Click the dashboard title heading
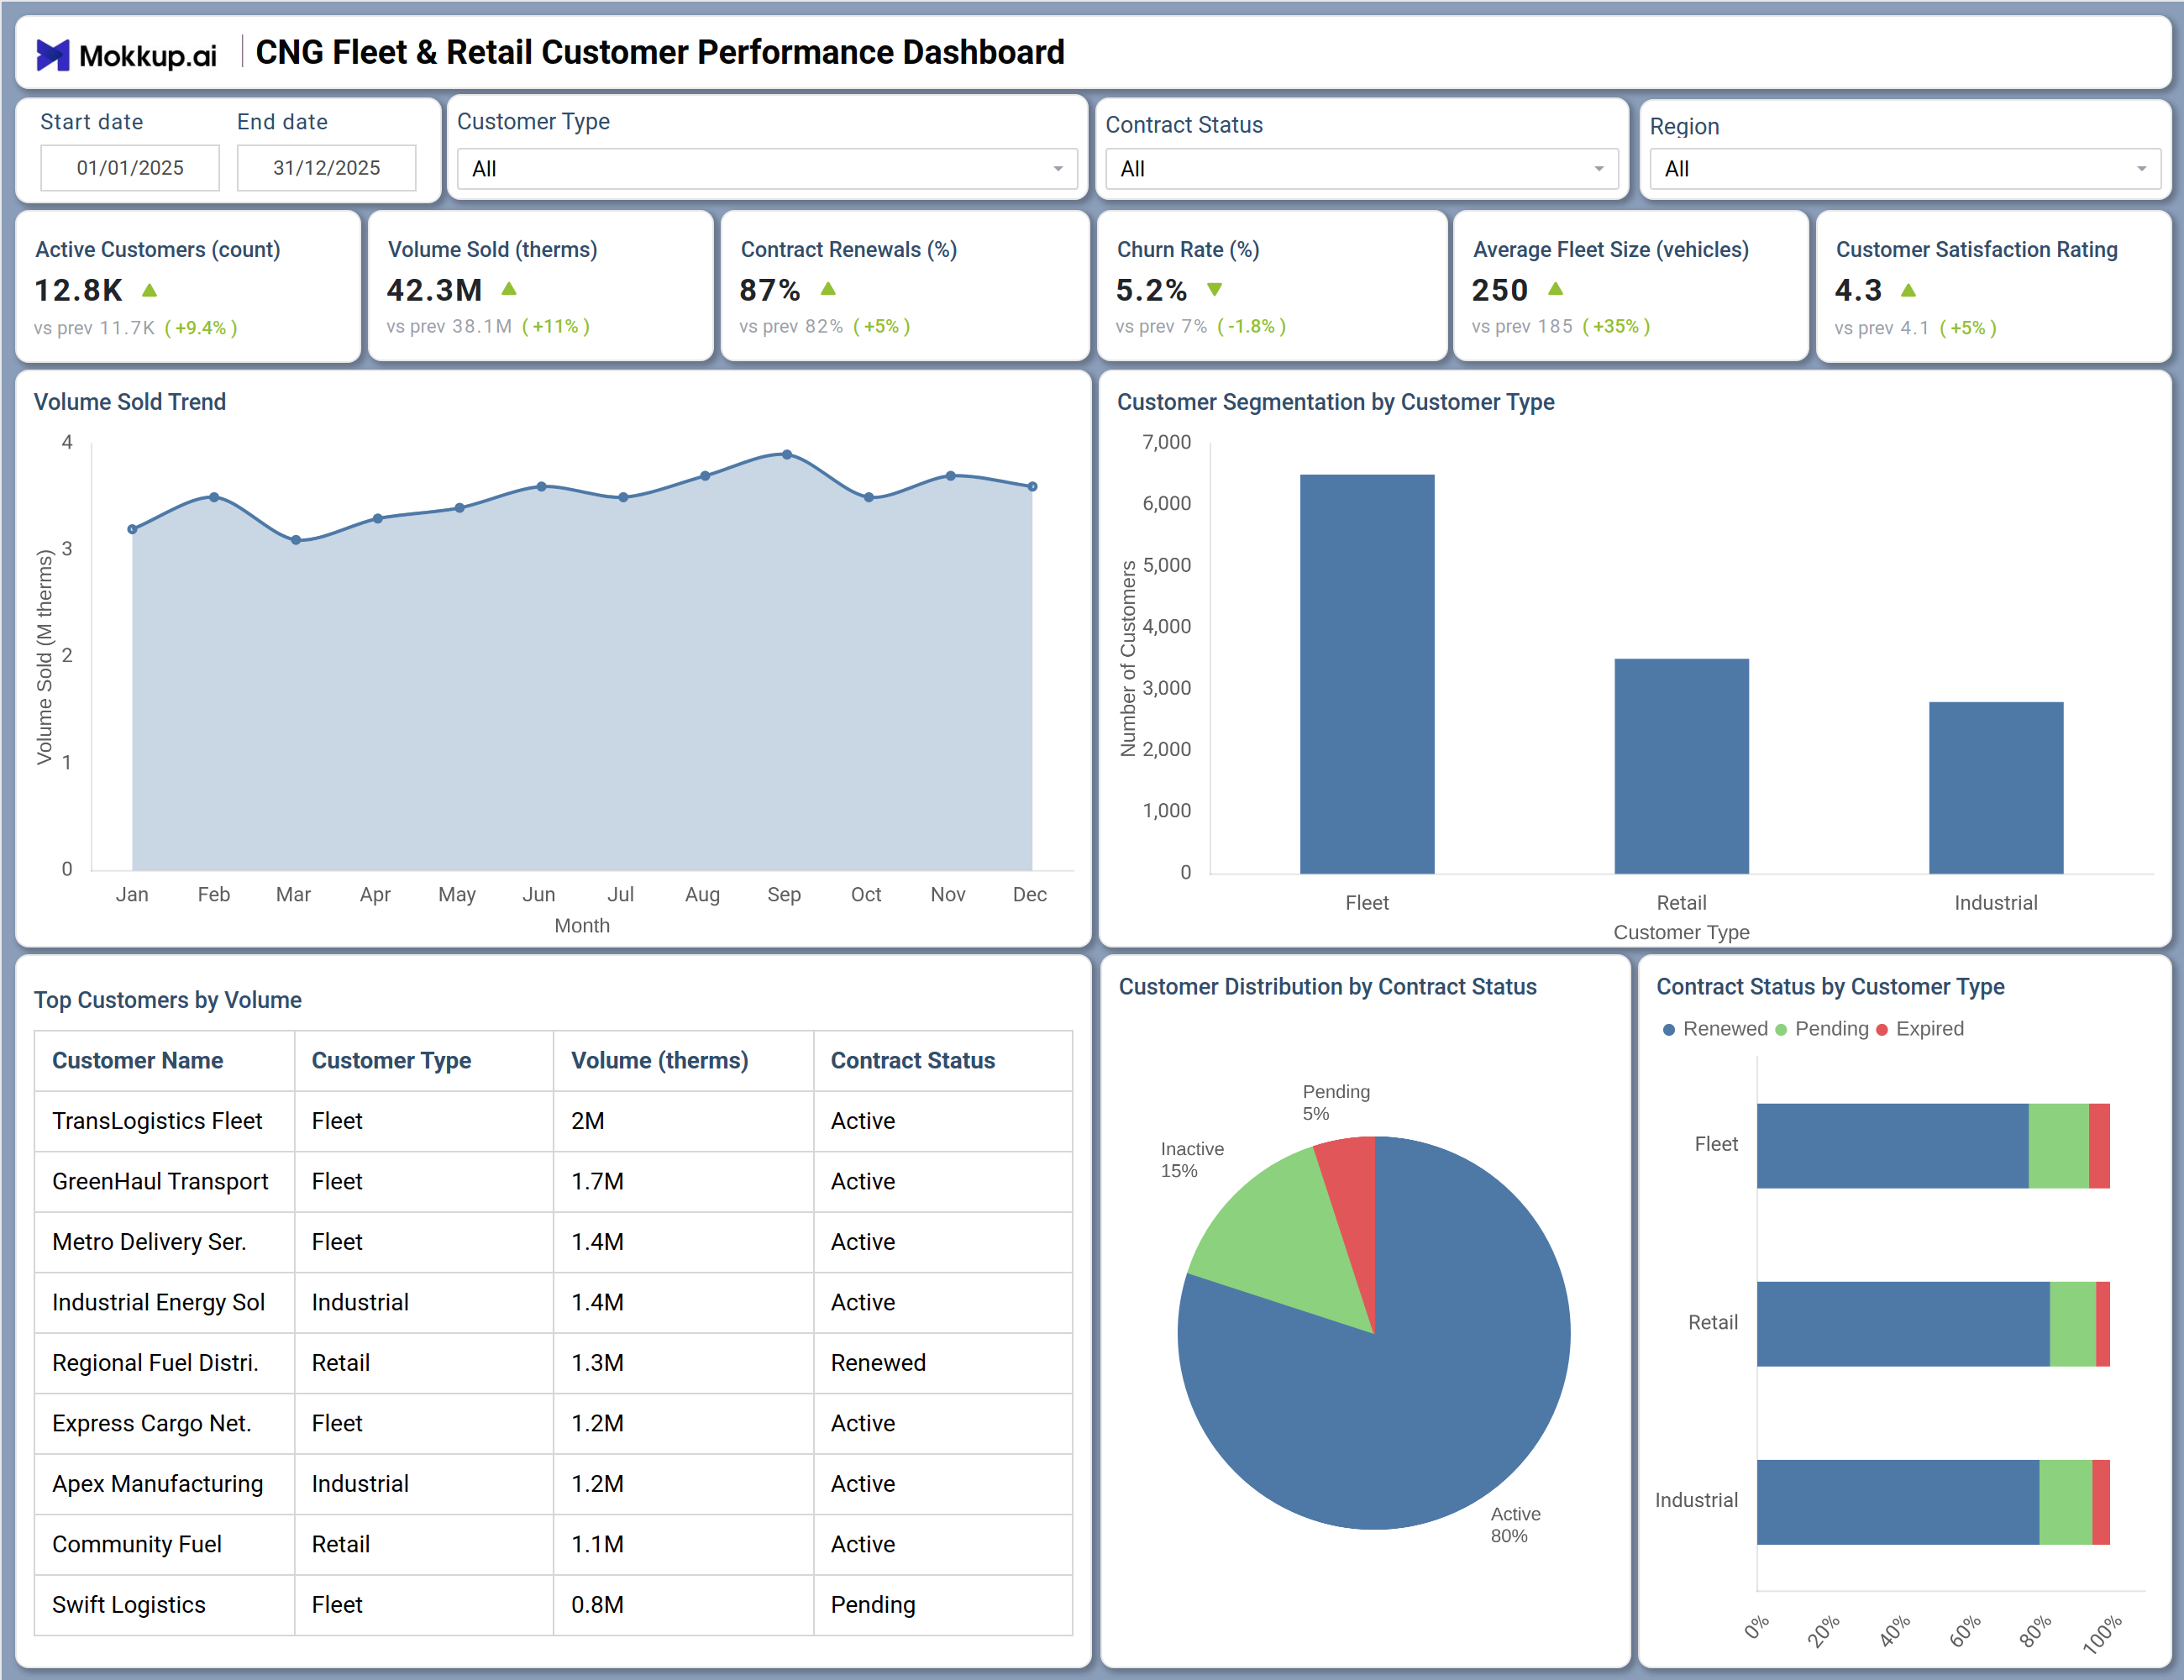The image size is (2184, 1680). [660, 52]
